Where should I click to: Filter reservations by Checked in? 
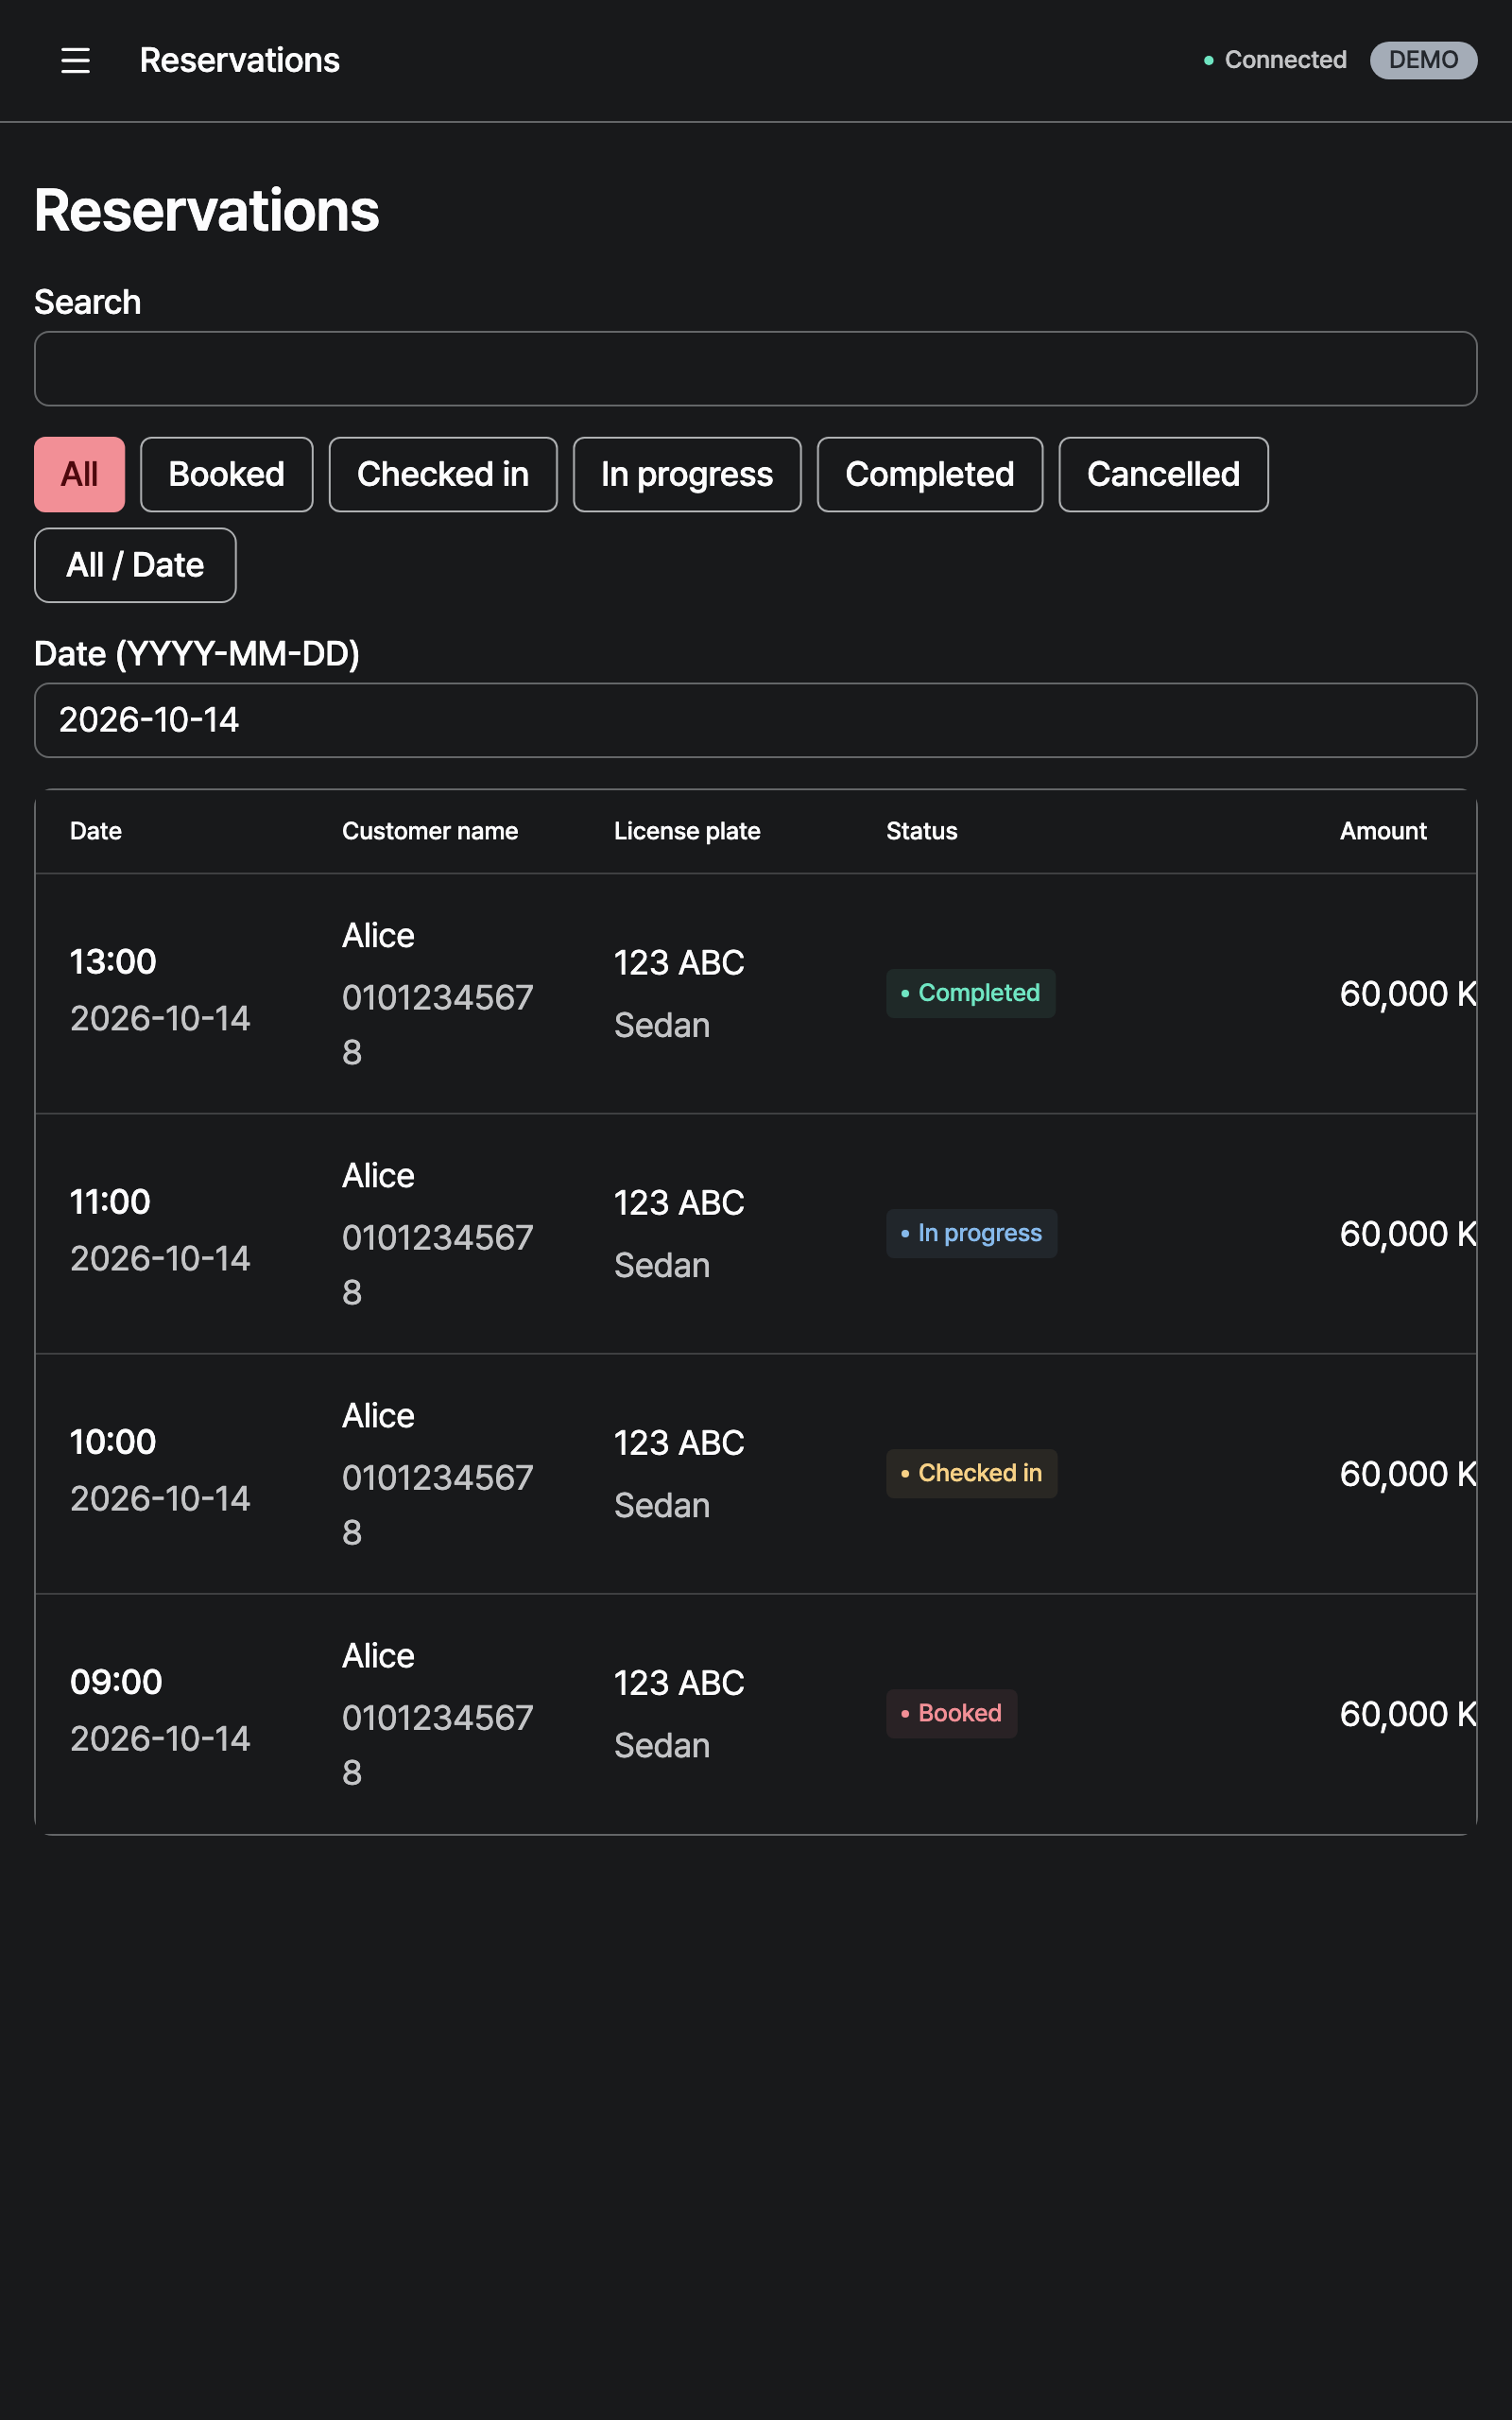tap(443, 474)
